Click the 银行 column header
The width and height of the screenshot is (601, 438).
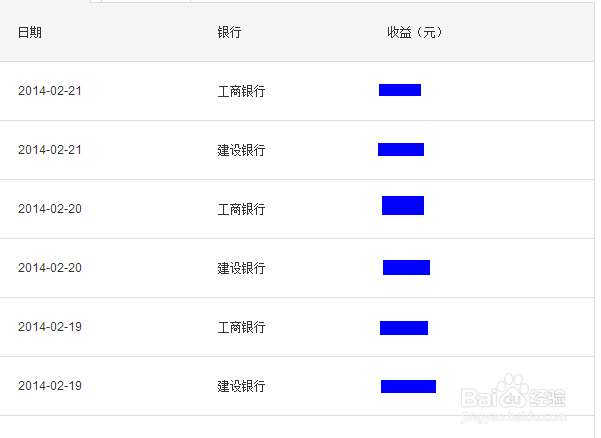[x=229, y=32]
